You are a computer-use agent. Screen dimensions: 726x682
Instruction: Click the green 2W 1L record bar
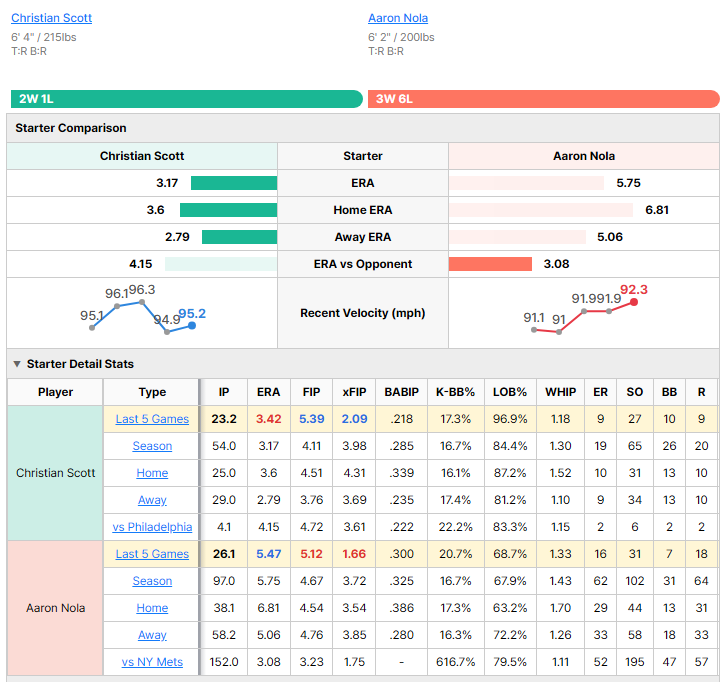(187, 99)
